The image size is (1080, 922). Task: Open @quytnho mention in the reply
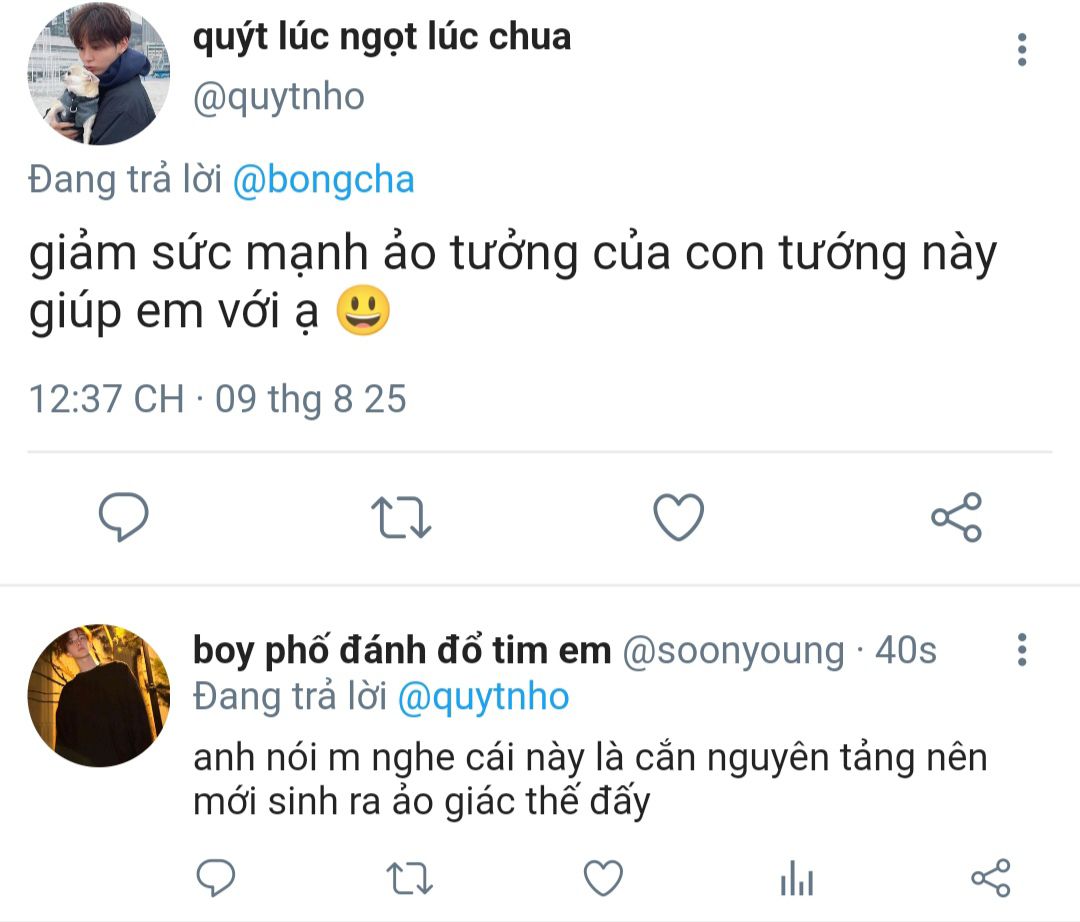(483, 697)
